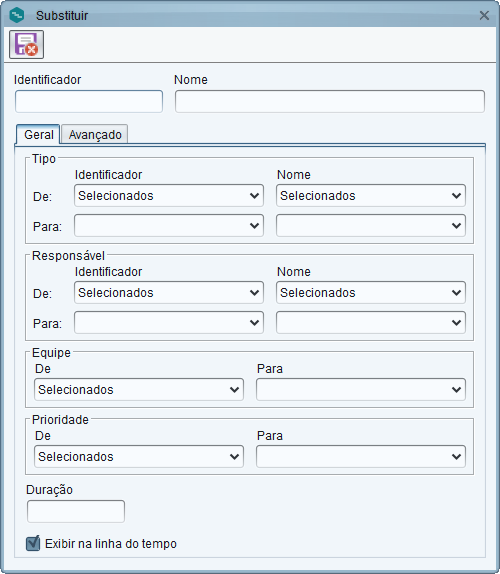Click the save and exit toolbar icon
The image size is (500, 574).
click(26, 45)
